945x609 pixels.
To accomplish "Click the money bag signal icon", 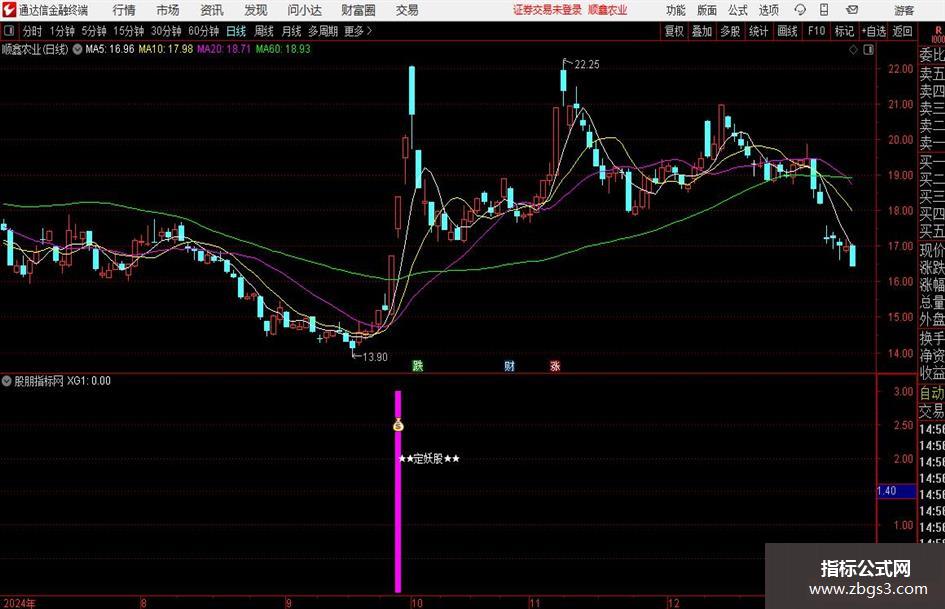I will [x=398, y=424].
